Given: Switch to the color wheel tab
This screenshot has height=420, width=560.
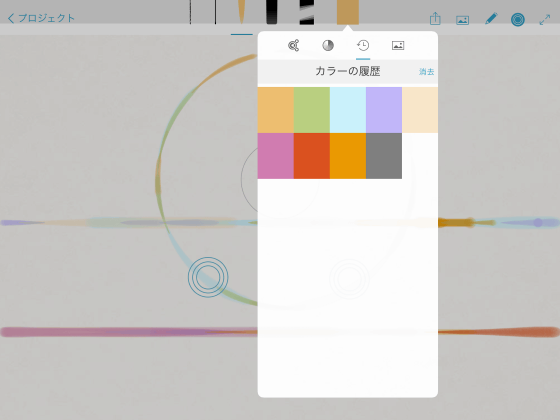Looking at the screenshot, I should pos(328,45).
